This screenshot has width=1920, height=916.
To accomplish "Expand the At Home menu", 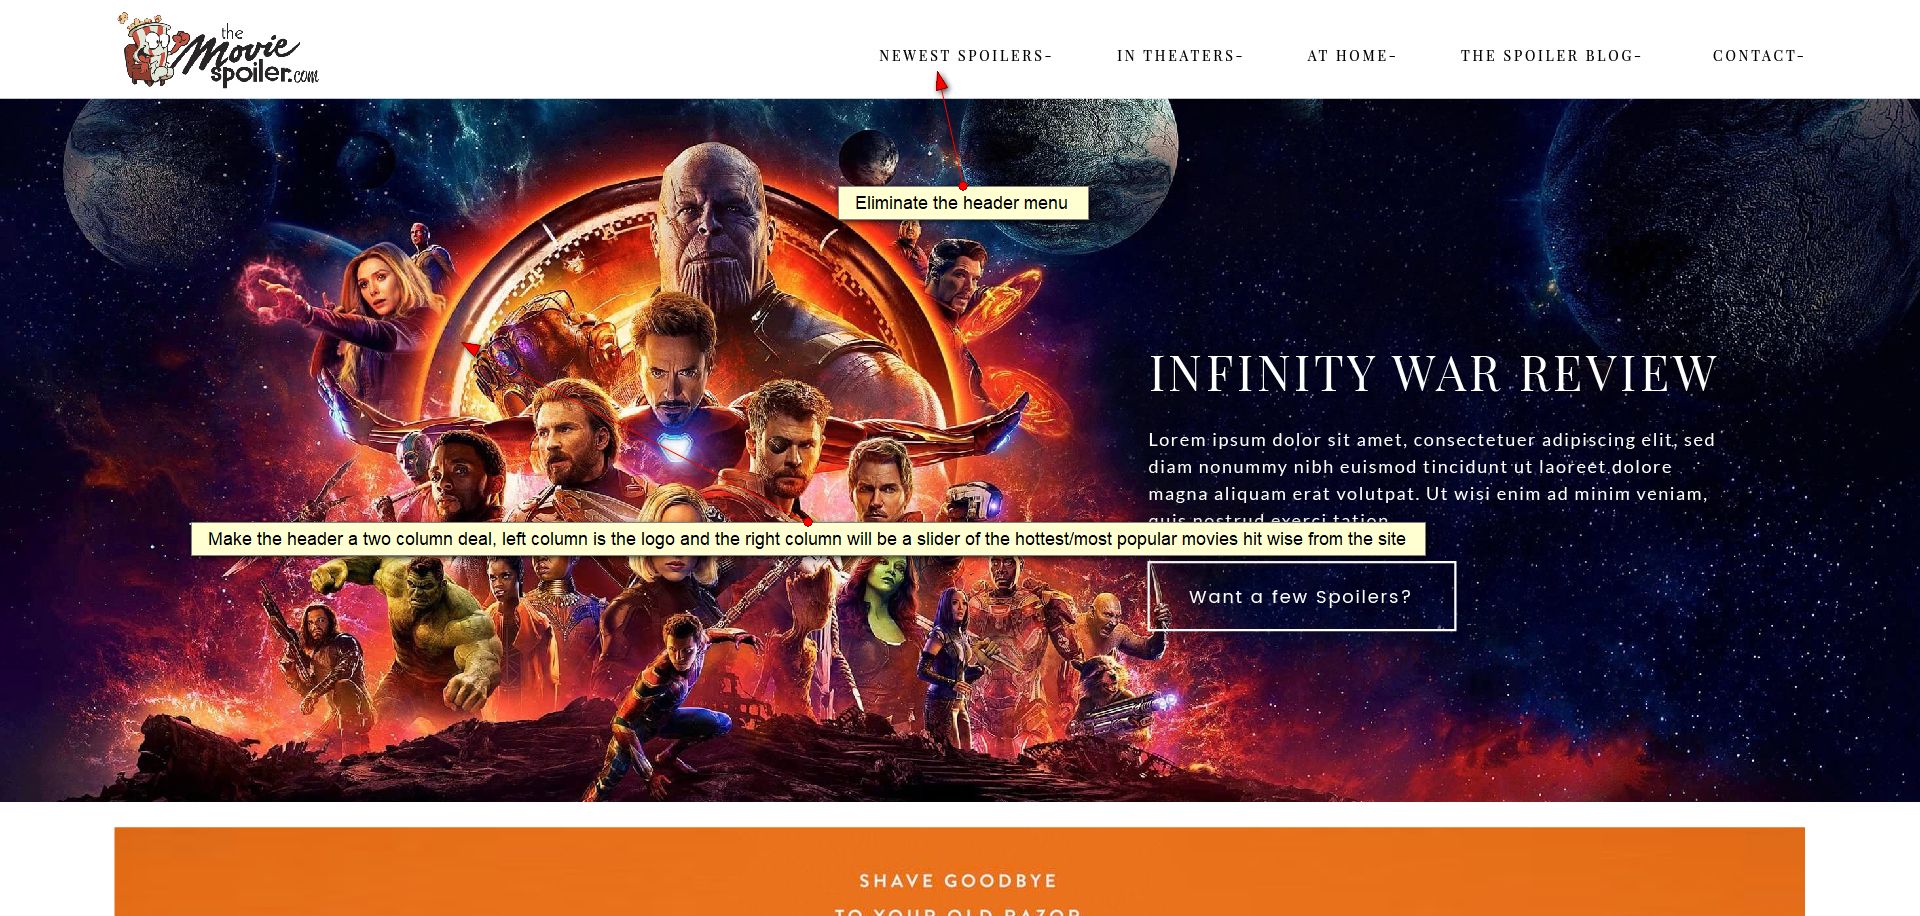I will point(1351,56).
